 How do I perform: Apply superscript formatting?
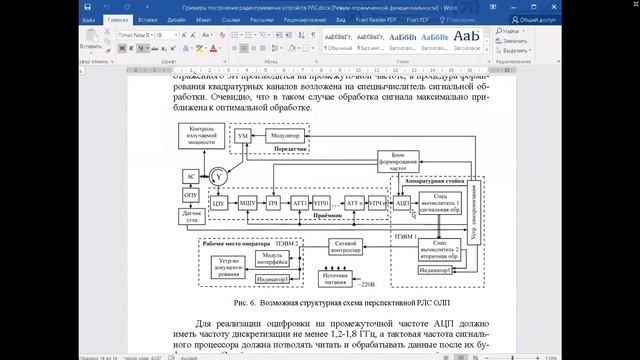[173, 49]
